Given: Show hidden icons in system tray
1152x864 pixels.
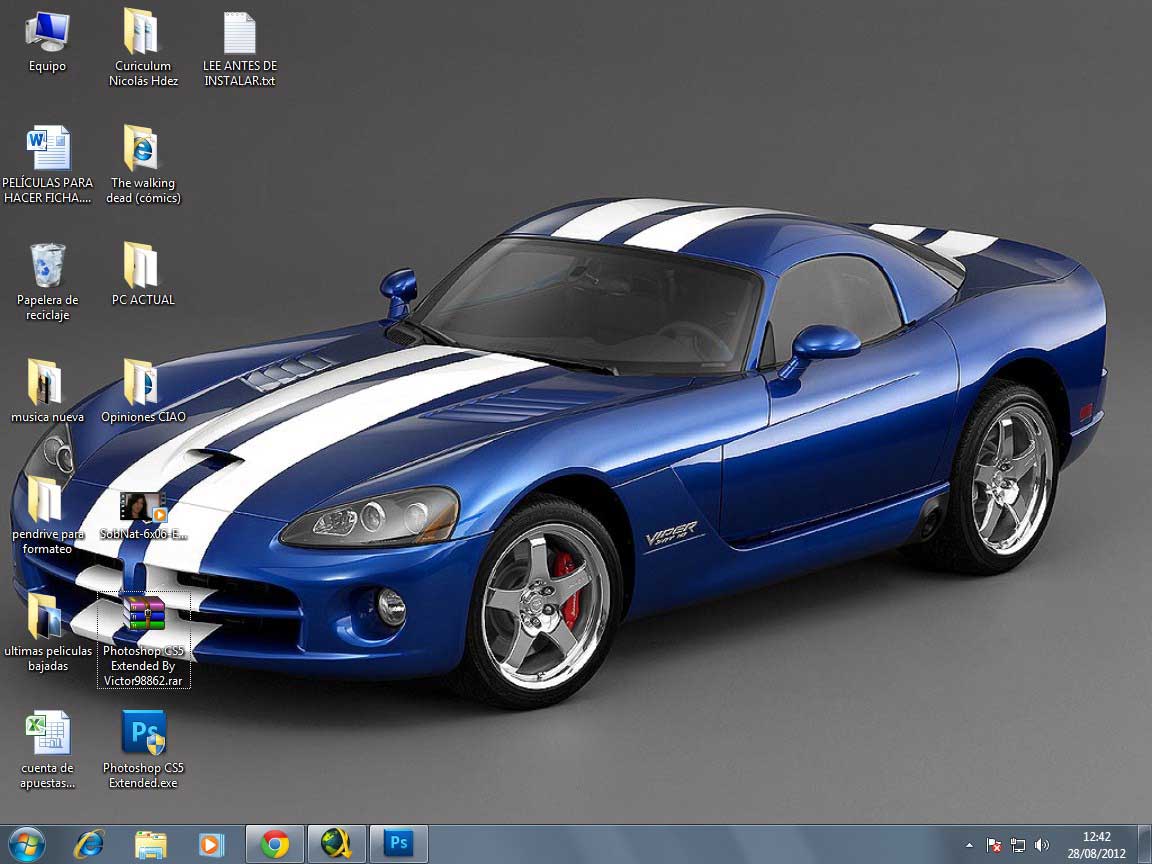Looking at the screenshot, I should (968, 845).
